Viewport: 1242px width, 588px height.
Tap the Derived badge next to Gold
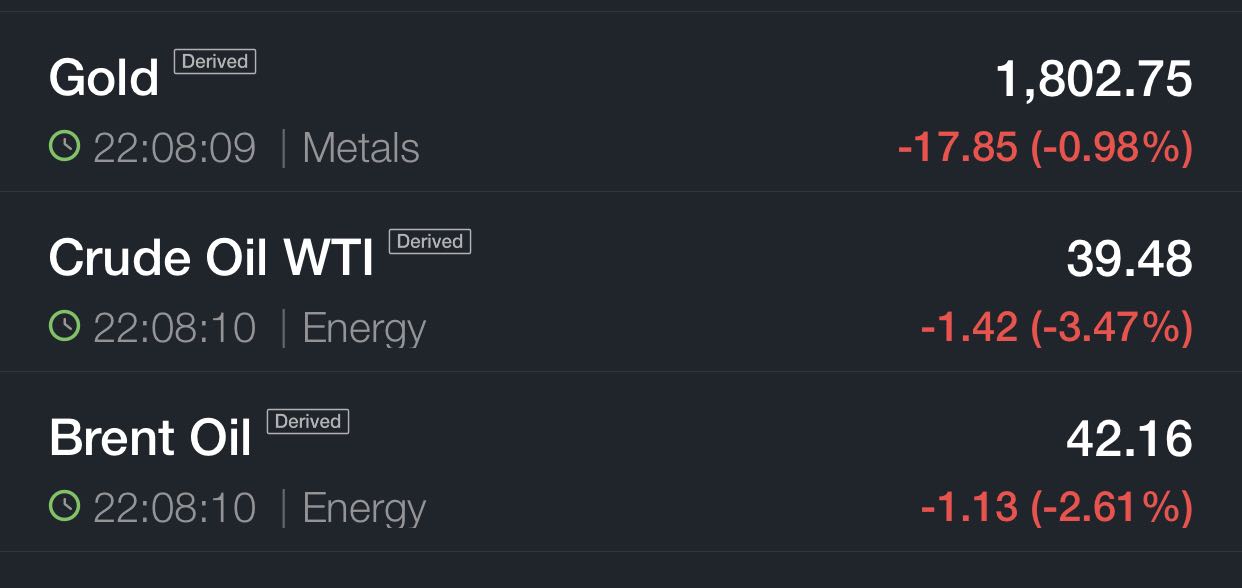[215, 62]
